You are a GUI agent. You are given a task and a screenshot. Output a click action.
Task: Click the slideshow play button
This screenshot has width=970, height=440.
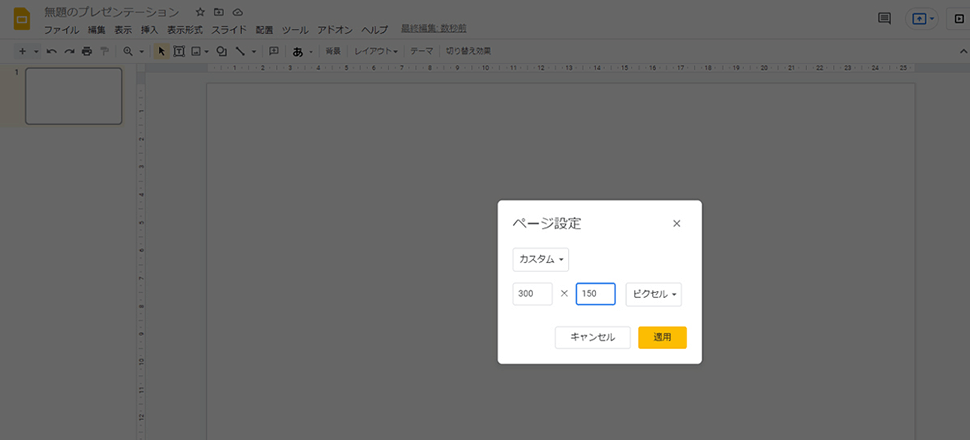click(959, 19)
